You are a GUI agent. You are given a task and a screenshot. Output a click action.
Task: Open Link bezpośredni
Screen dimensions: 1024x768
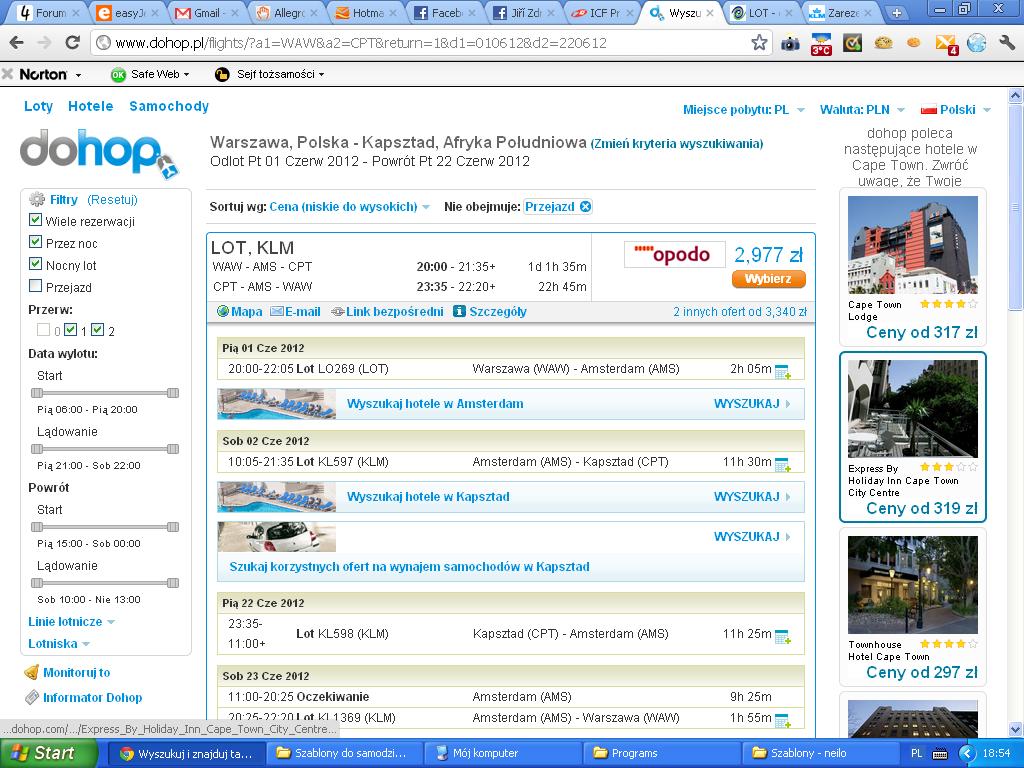pos(394,312)
